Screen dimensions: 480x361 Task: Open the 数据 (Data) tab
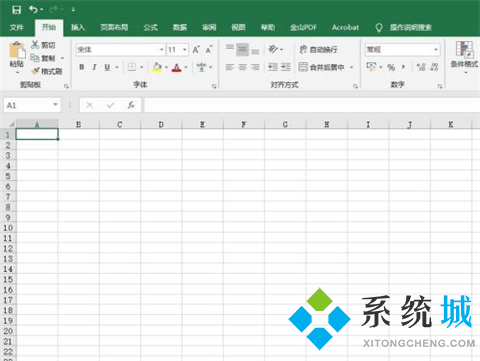180,27
